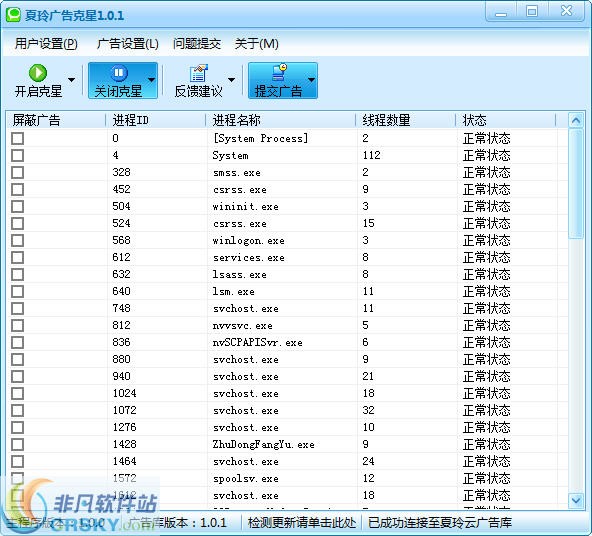The height and width of the screenshot is (536, 592).
Task: Select the winlogon.exe process name
Action: click(x=248, y=241)
